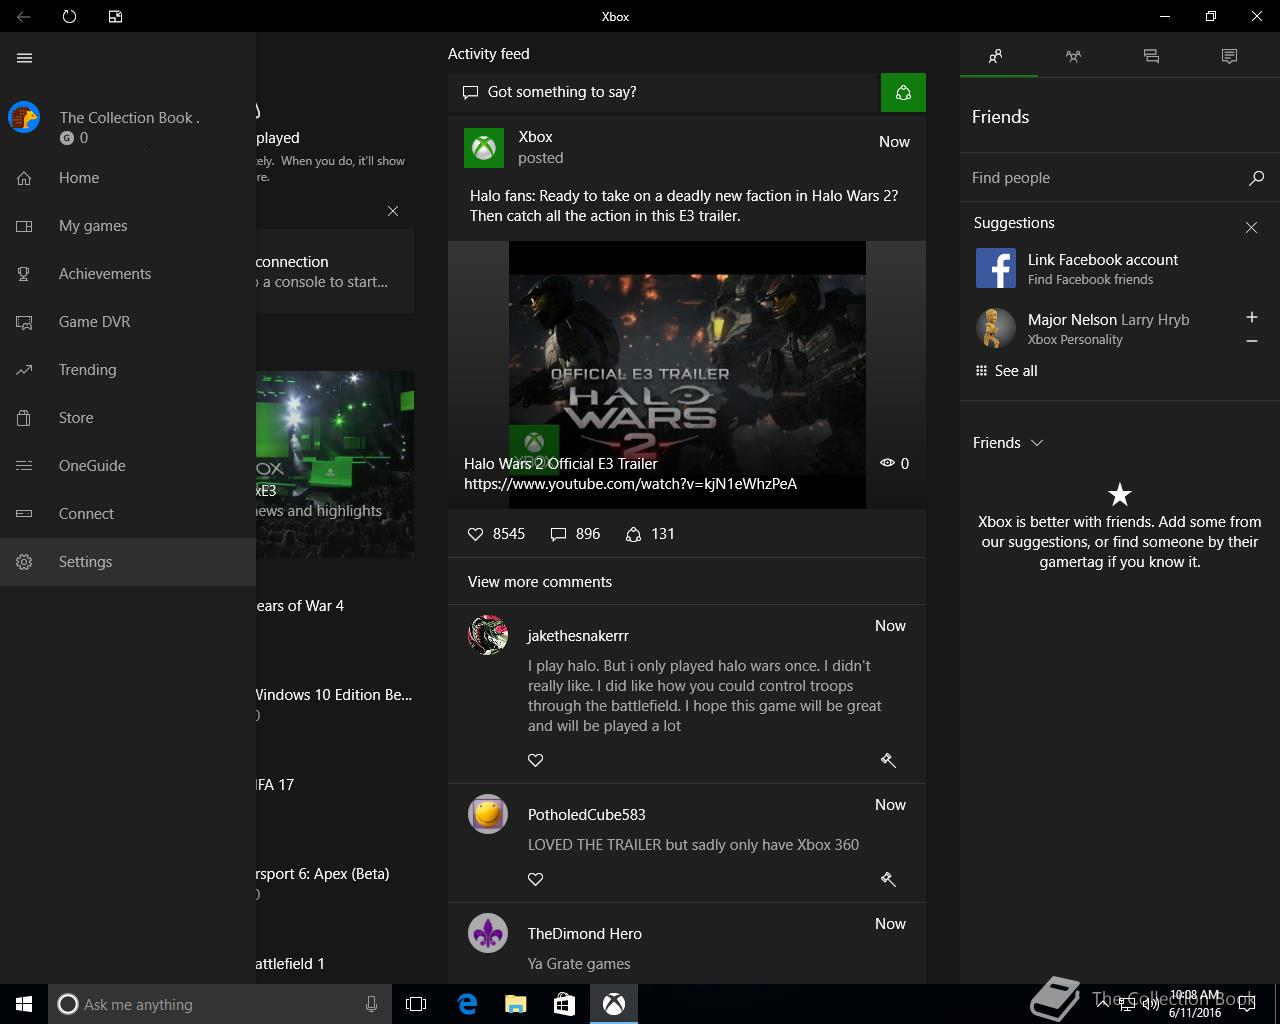Image resolution: width=1280 pixels, height=1024 pixels.
Task: Open Home in sidebar
Action: [128, 178]
